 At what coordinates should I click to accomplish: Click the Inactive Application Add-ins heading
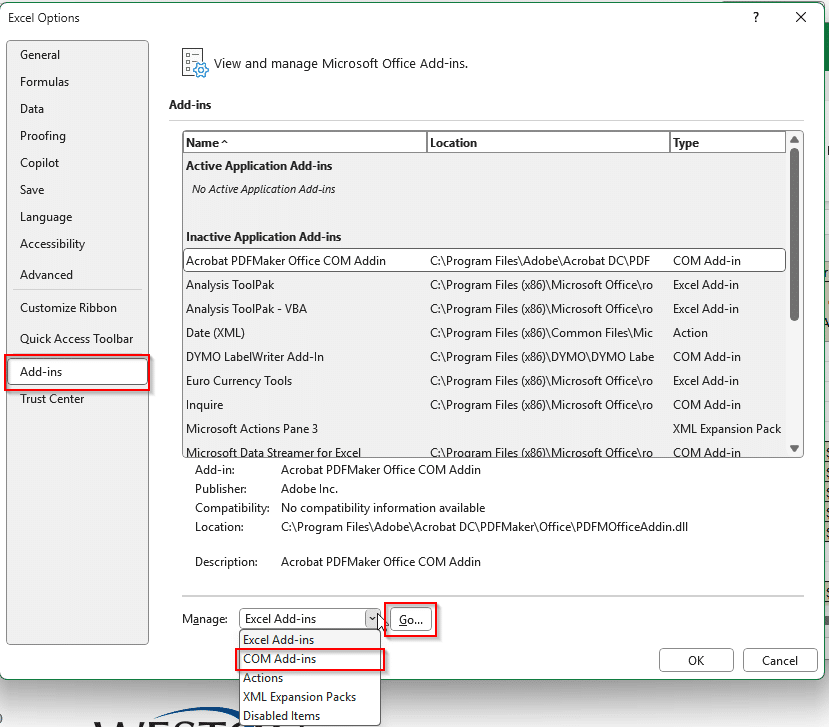263,237
